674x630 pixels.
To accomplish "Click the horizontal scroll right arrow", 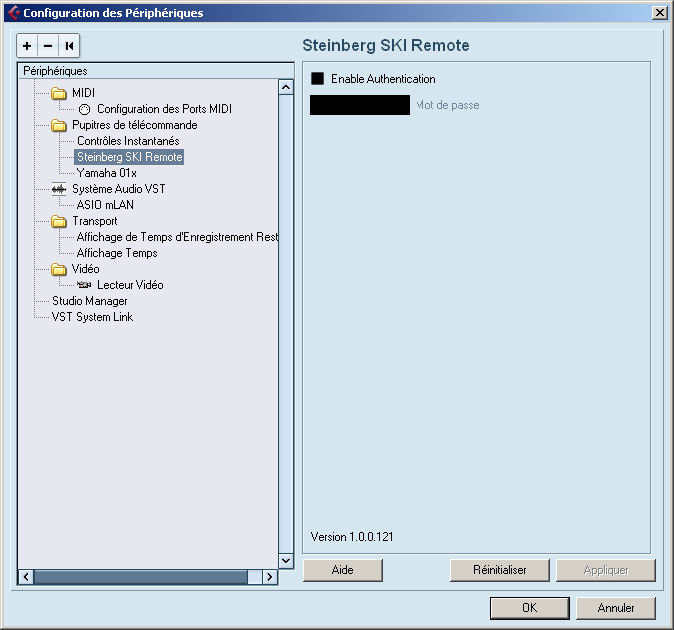I will tap(270, 577).
